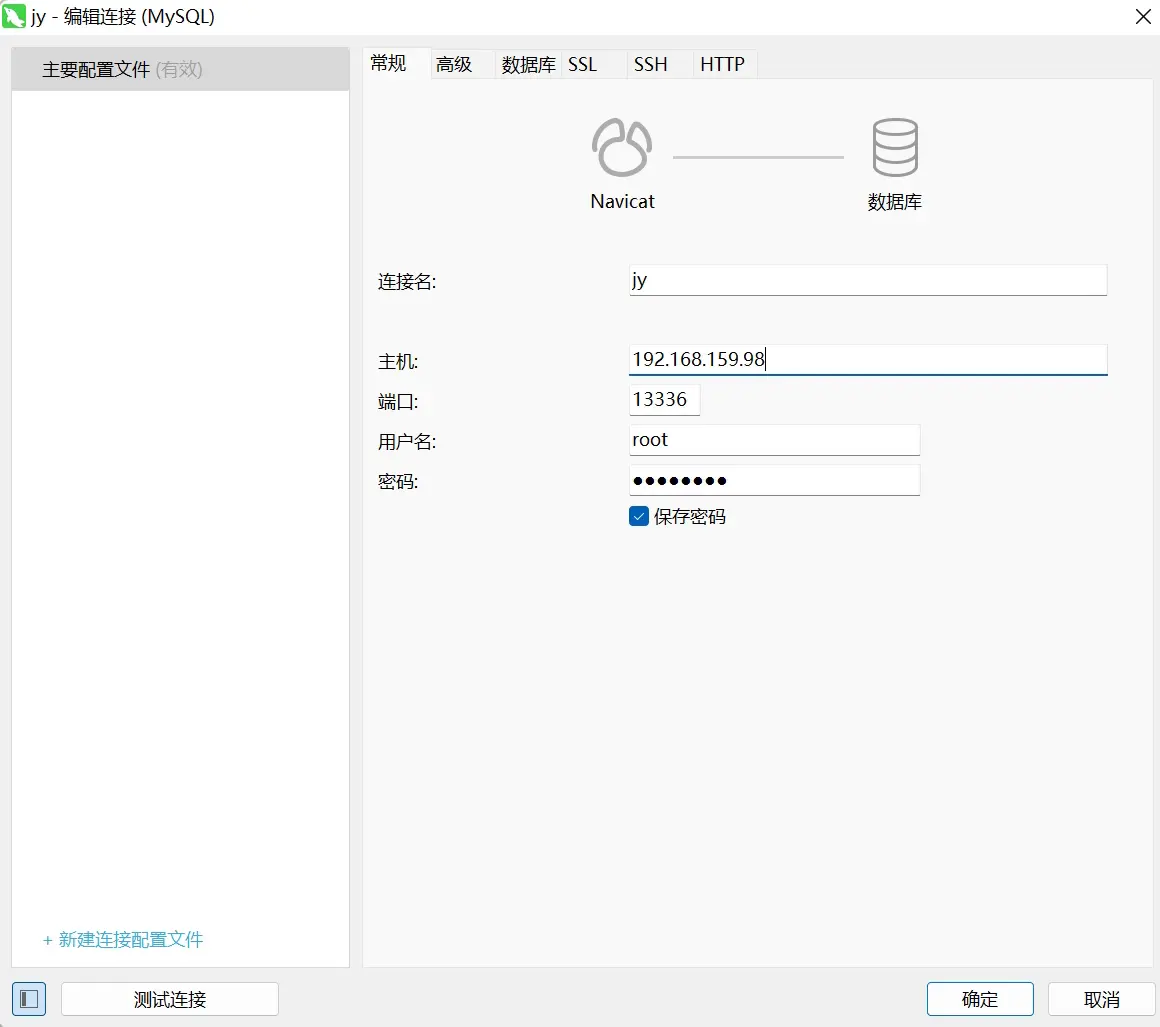Click the 测试连接 button
Screen dimensions: 1160x1027
click(170, 999)
